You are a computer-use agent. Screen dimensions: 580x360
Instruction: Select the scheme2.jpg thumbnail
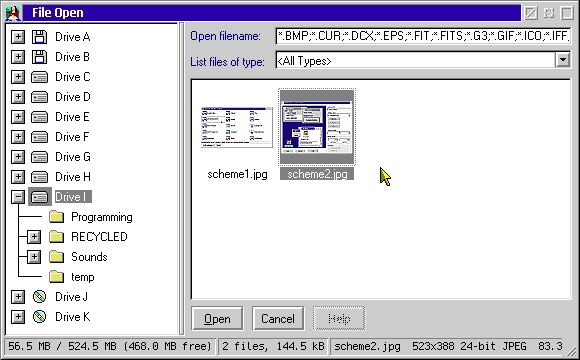(317, 127)
